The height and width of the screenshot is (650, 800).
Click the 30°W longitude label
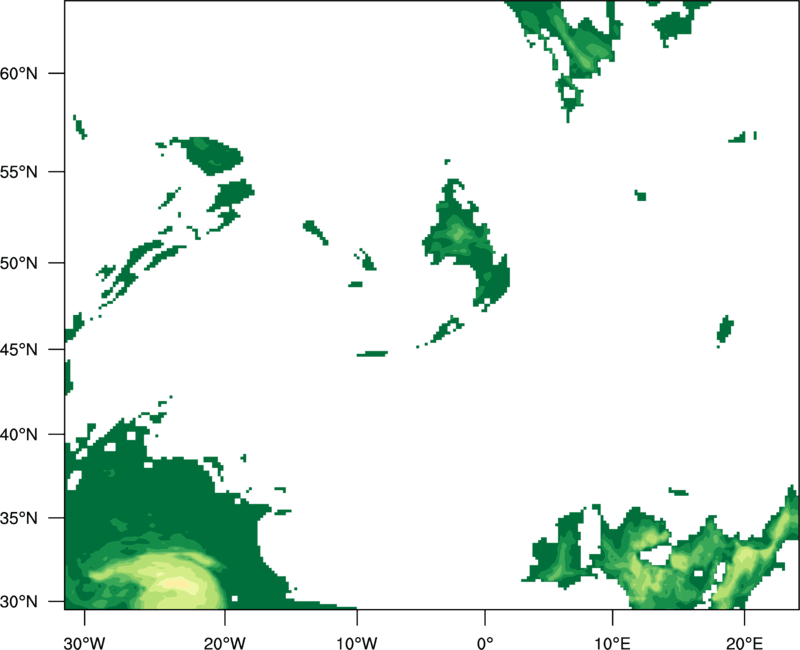[85, 643]
